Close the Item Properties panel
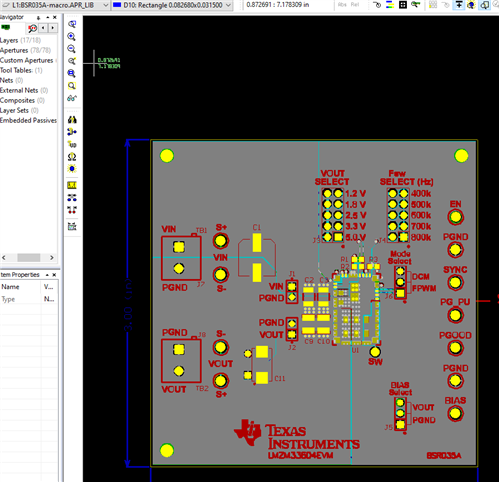This screenshot has width=499, height=482. 54,275
